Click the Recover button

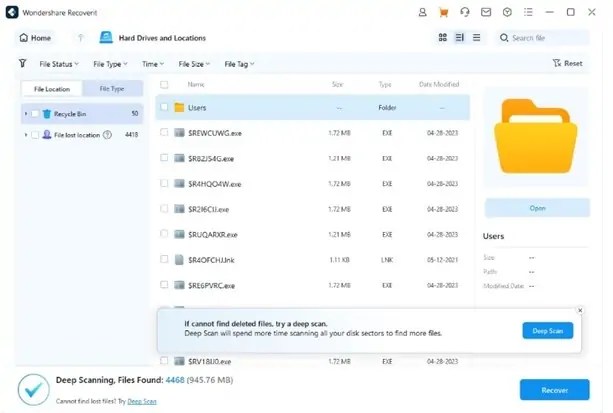(554, 390)
